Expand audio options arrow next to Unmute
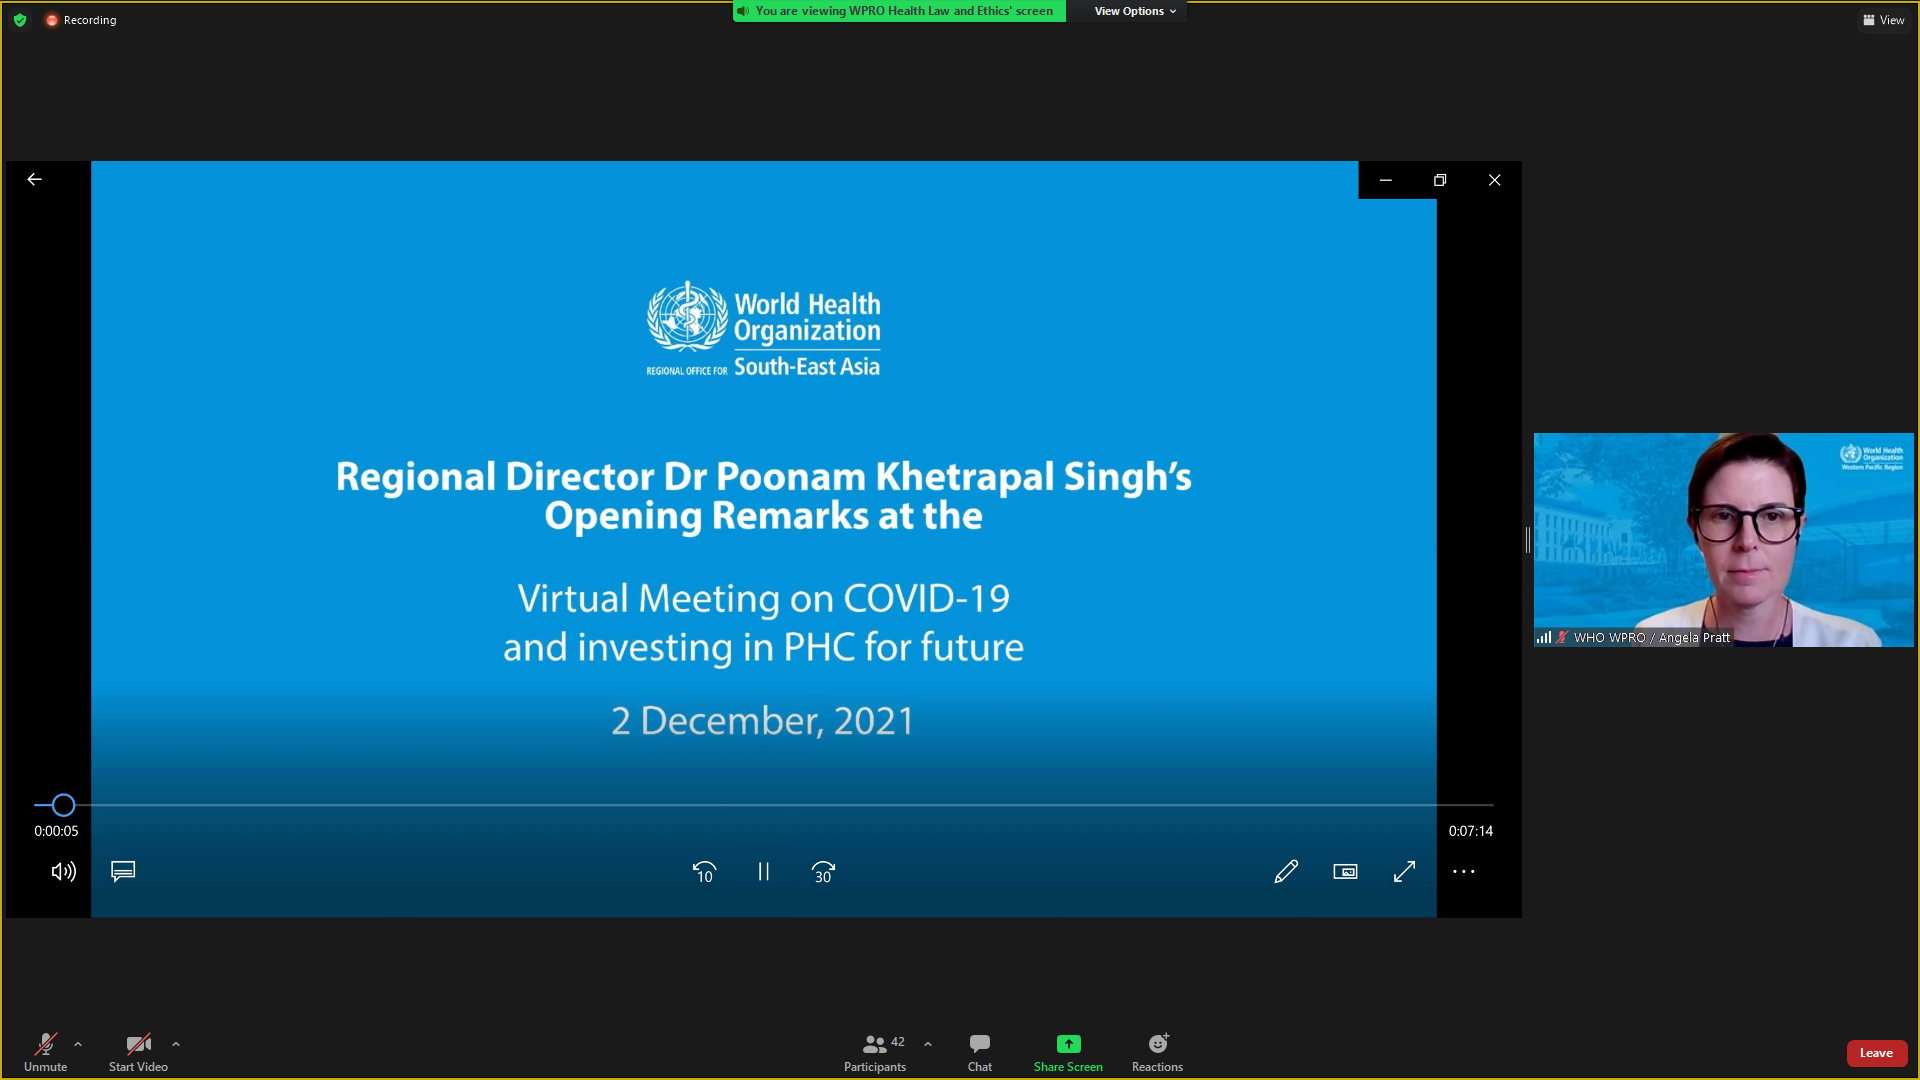1920x1080 pixels. 78,1044
